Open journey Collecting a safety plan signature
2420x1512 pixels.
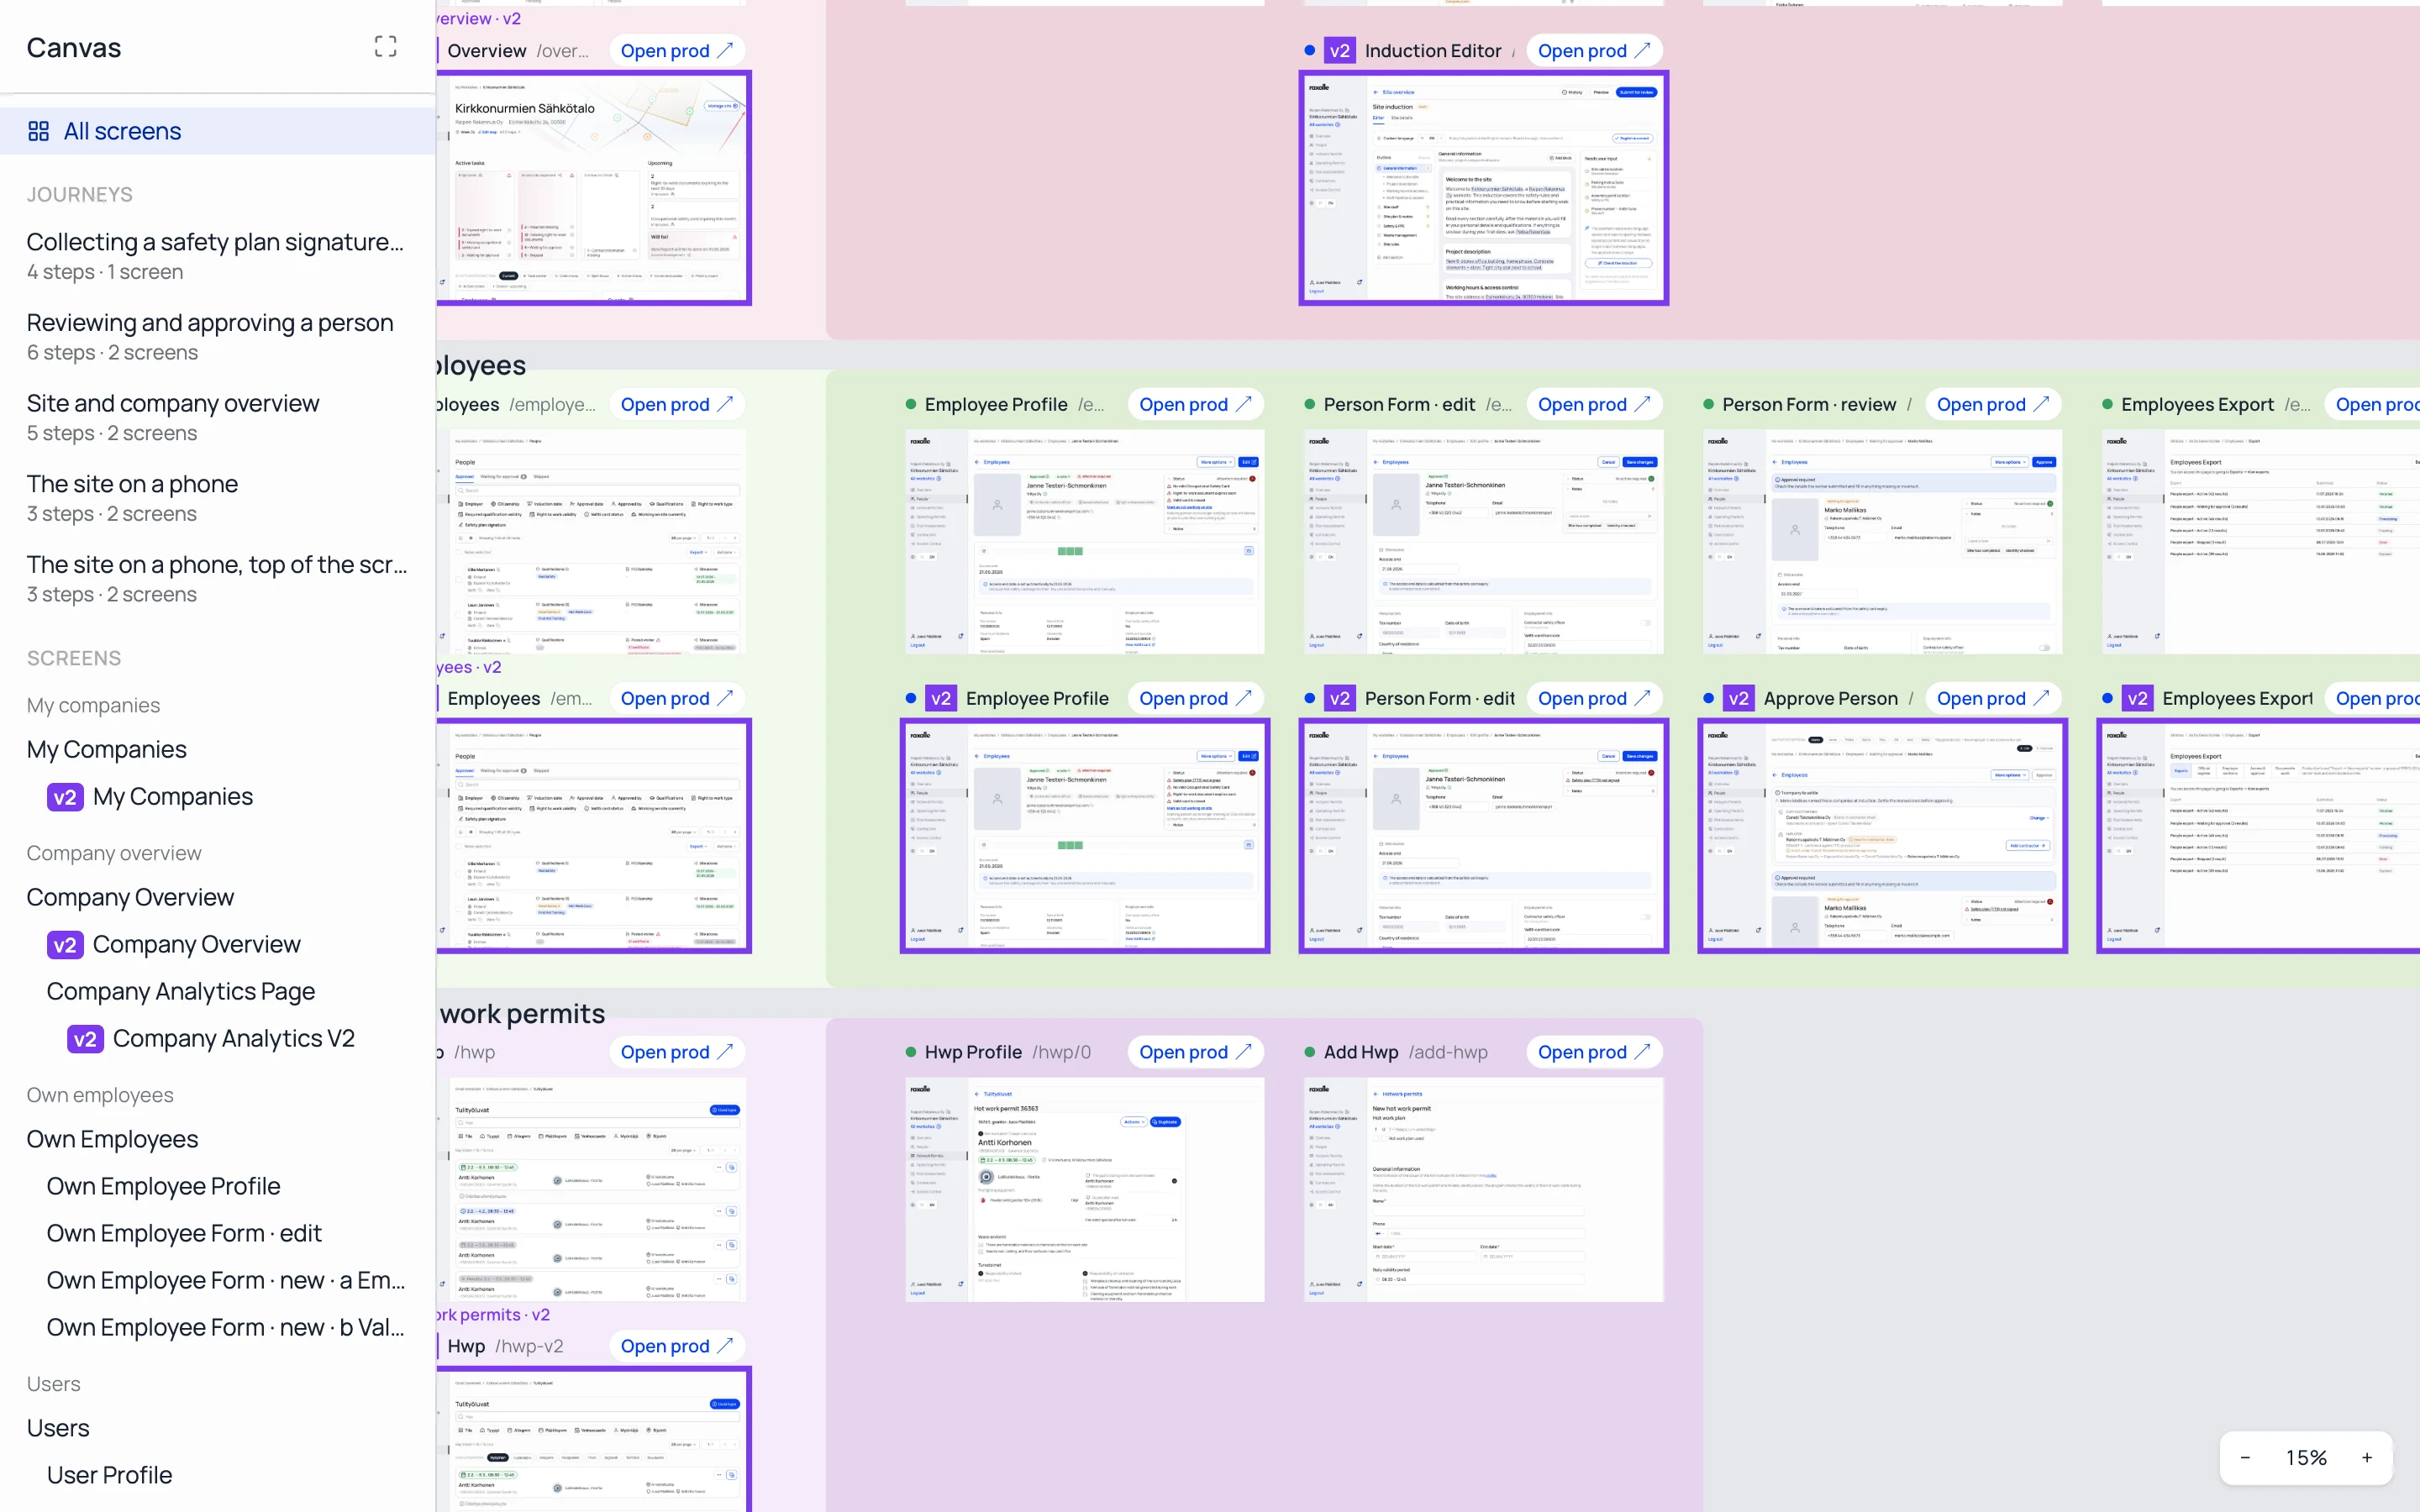click(217, 256)
